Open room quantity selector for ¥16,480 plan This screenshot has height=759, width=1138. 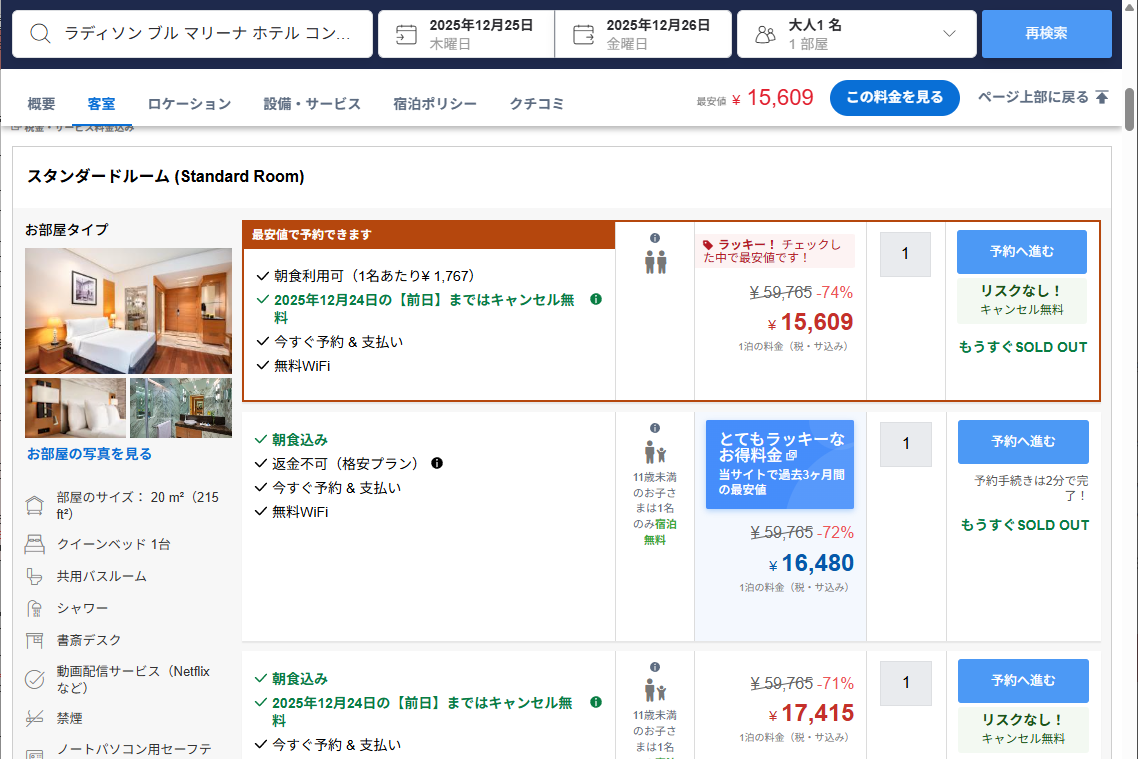905,444
